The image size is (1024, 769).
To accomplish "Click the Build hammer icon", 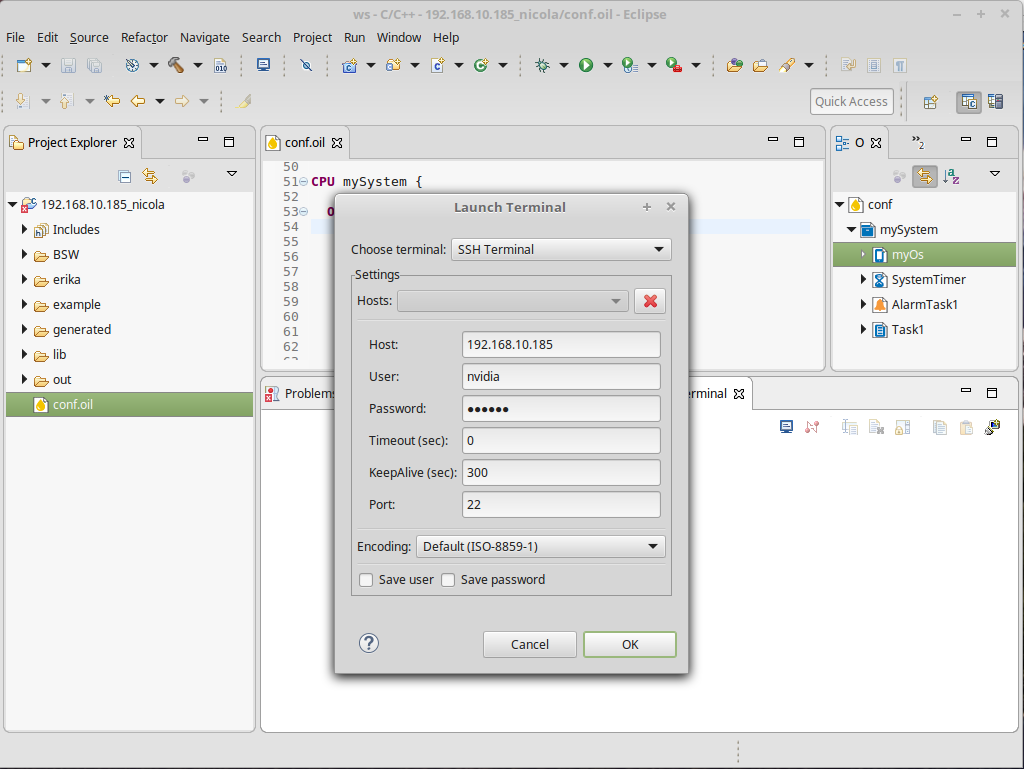I will tap(176, 65).
